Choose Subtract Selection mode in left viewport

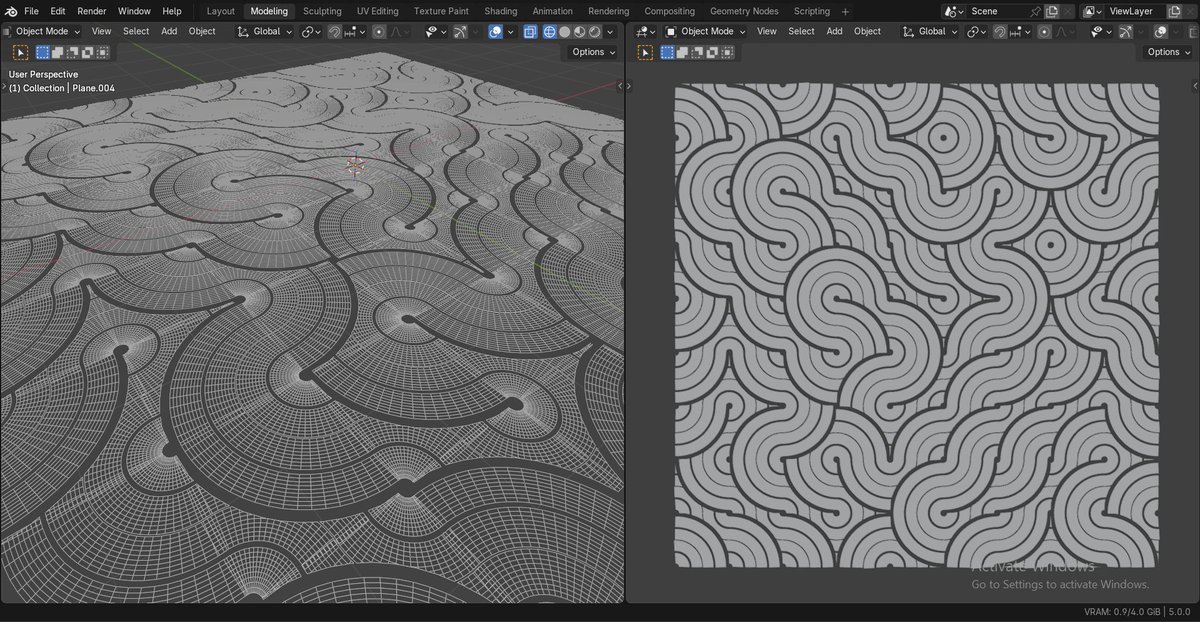point(71,52)
